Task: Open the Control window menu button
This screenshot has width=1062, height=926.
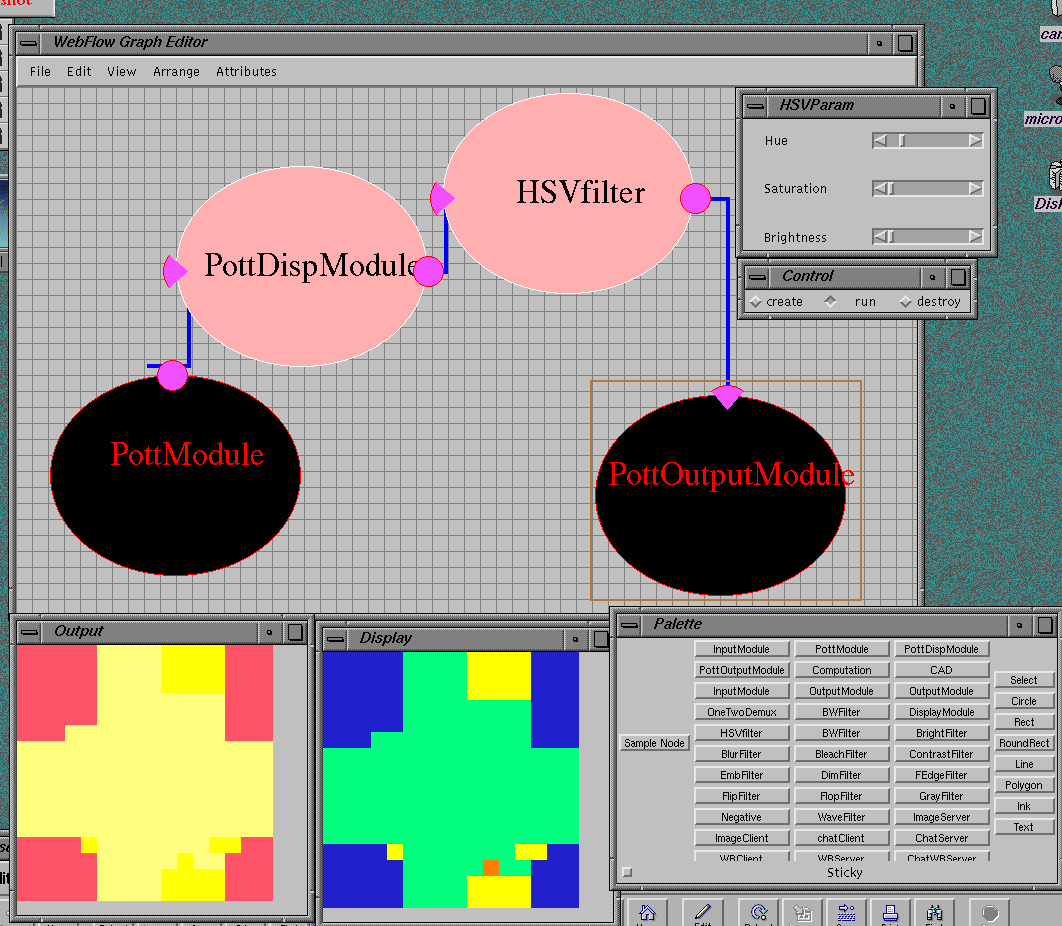Action: click(758, 276)
